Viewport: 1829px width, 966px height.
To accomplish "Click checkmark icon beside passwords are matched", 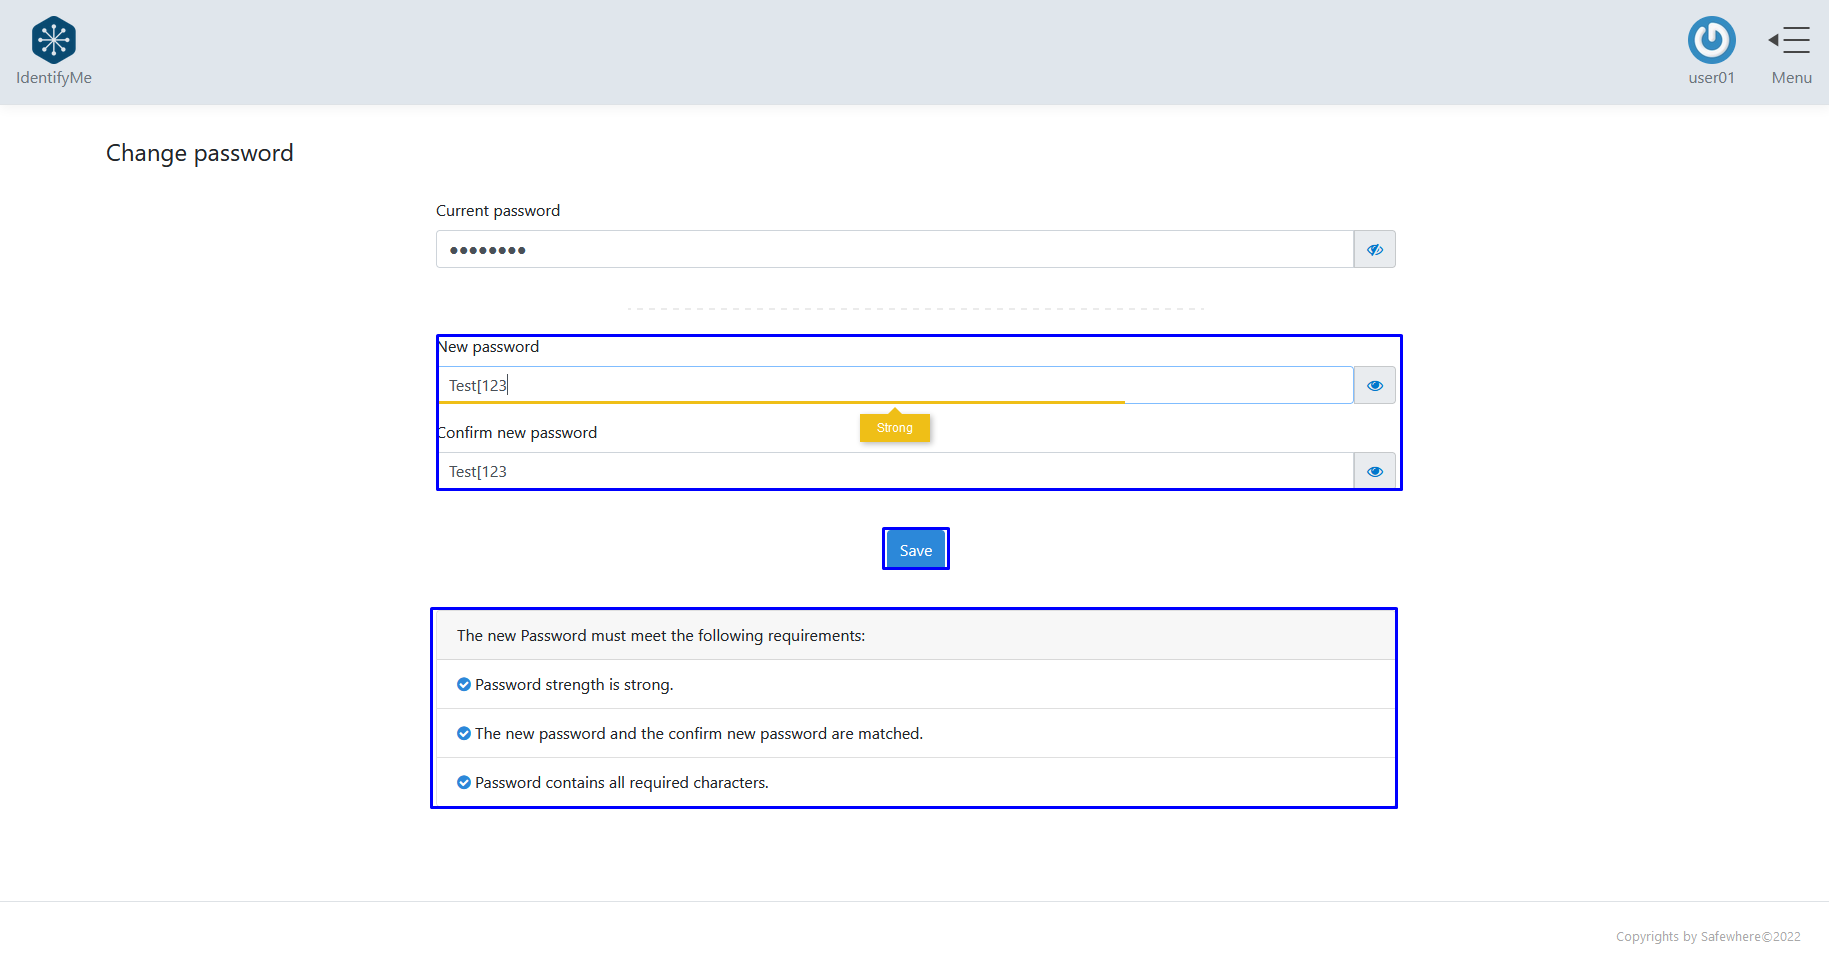I will [x=464, y=734].
